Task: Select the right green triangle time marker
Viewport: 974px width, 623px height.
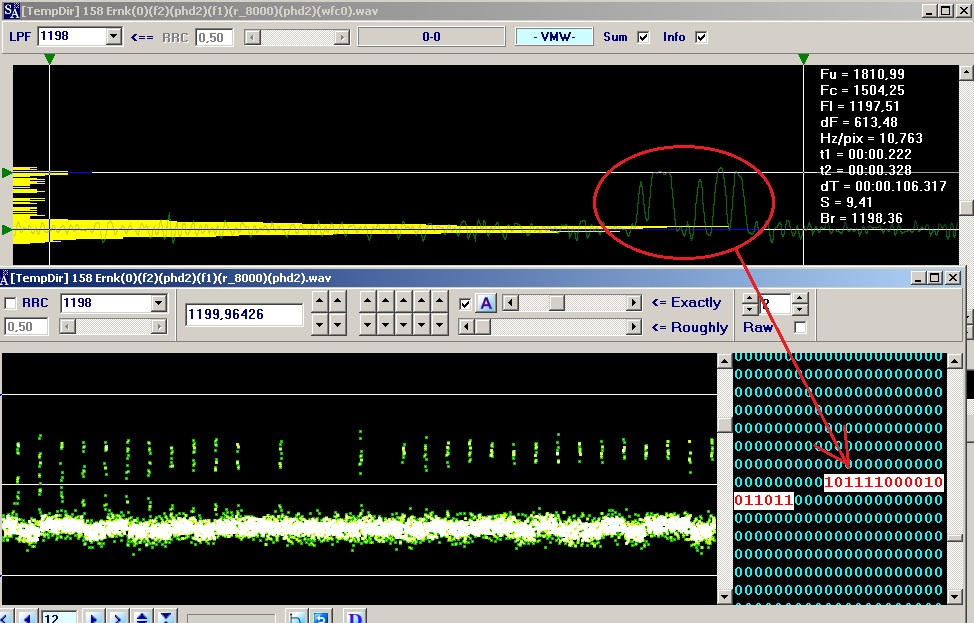Action: pyautogui.click(x=803, y=59)
